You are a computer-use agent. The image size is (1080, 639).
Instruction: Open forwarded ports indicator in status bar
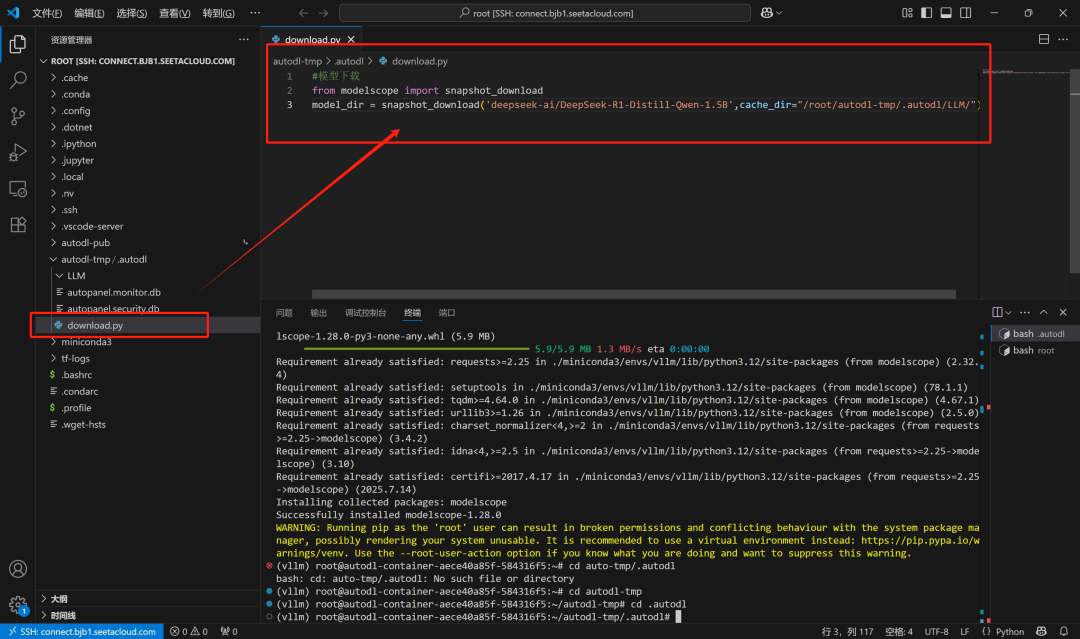point(229,631)
